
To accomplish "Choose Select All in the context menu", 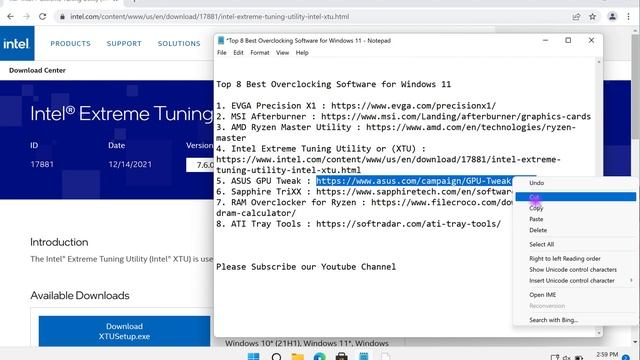I will [576, 244].
